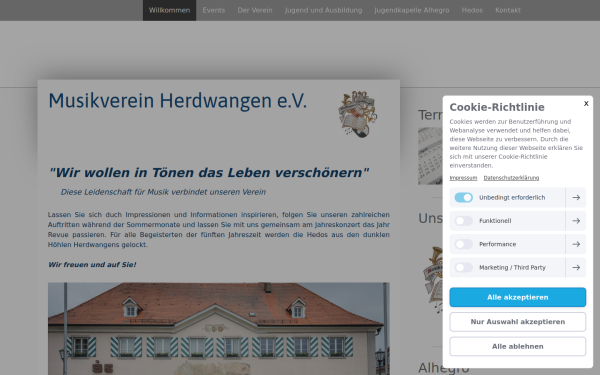Screen dimensions: 600x375
Task: Toggle the Unbedingt erforderlich switch
Action: click(x=463, y=197)
